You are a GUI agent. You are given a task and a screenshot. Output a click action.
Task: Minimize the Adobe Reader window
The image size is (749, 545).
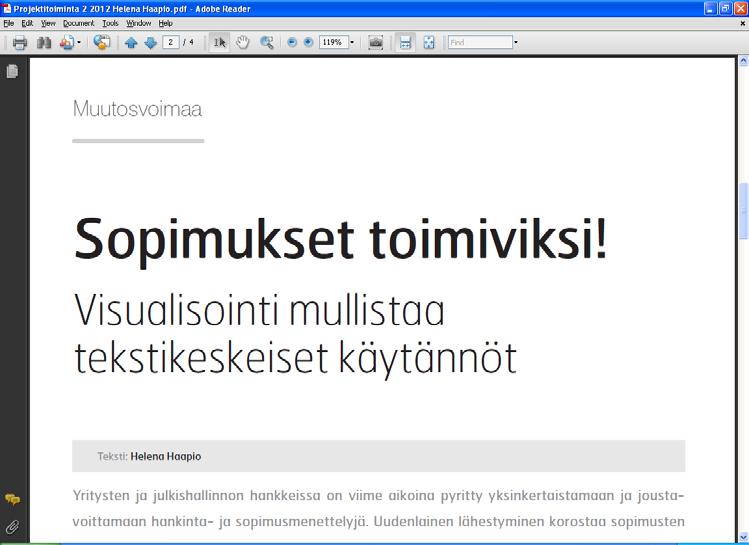pyautogui.click(x=711, y=8)
